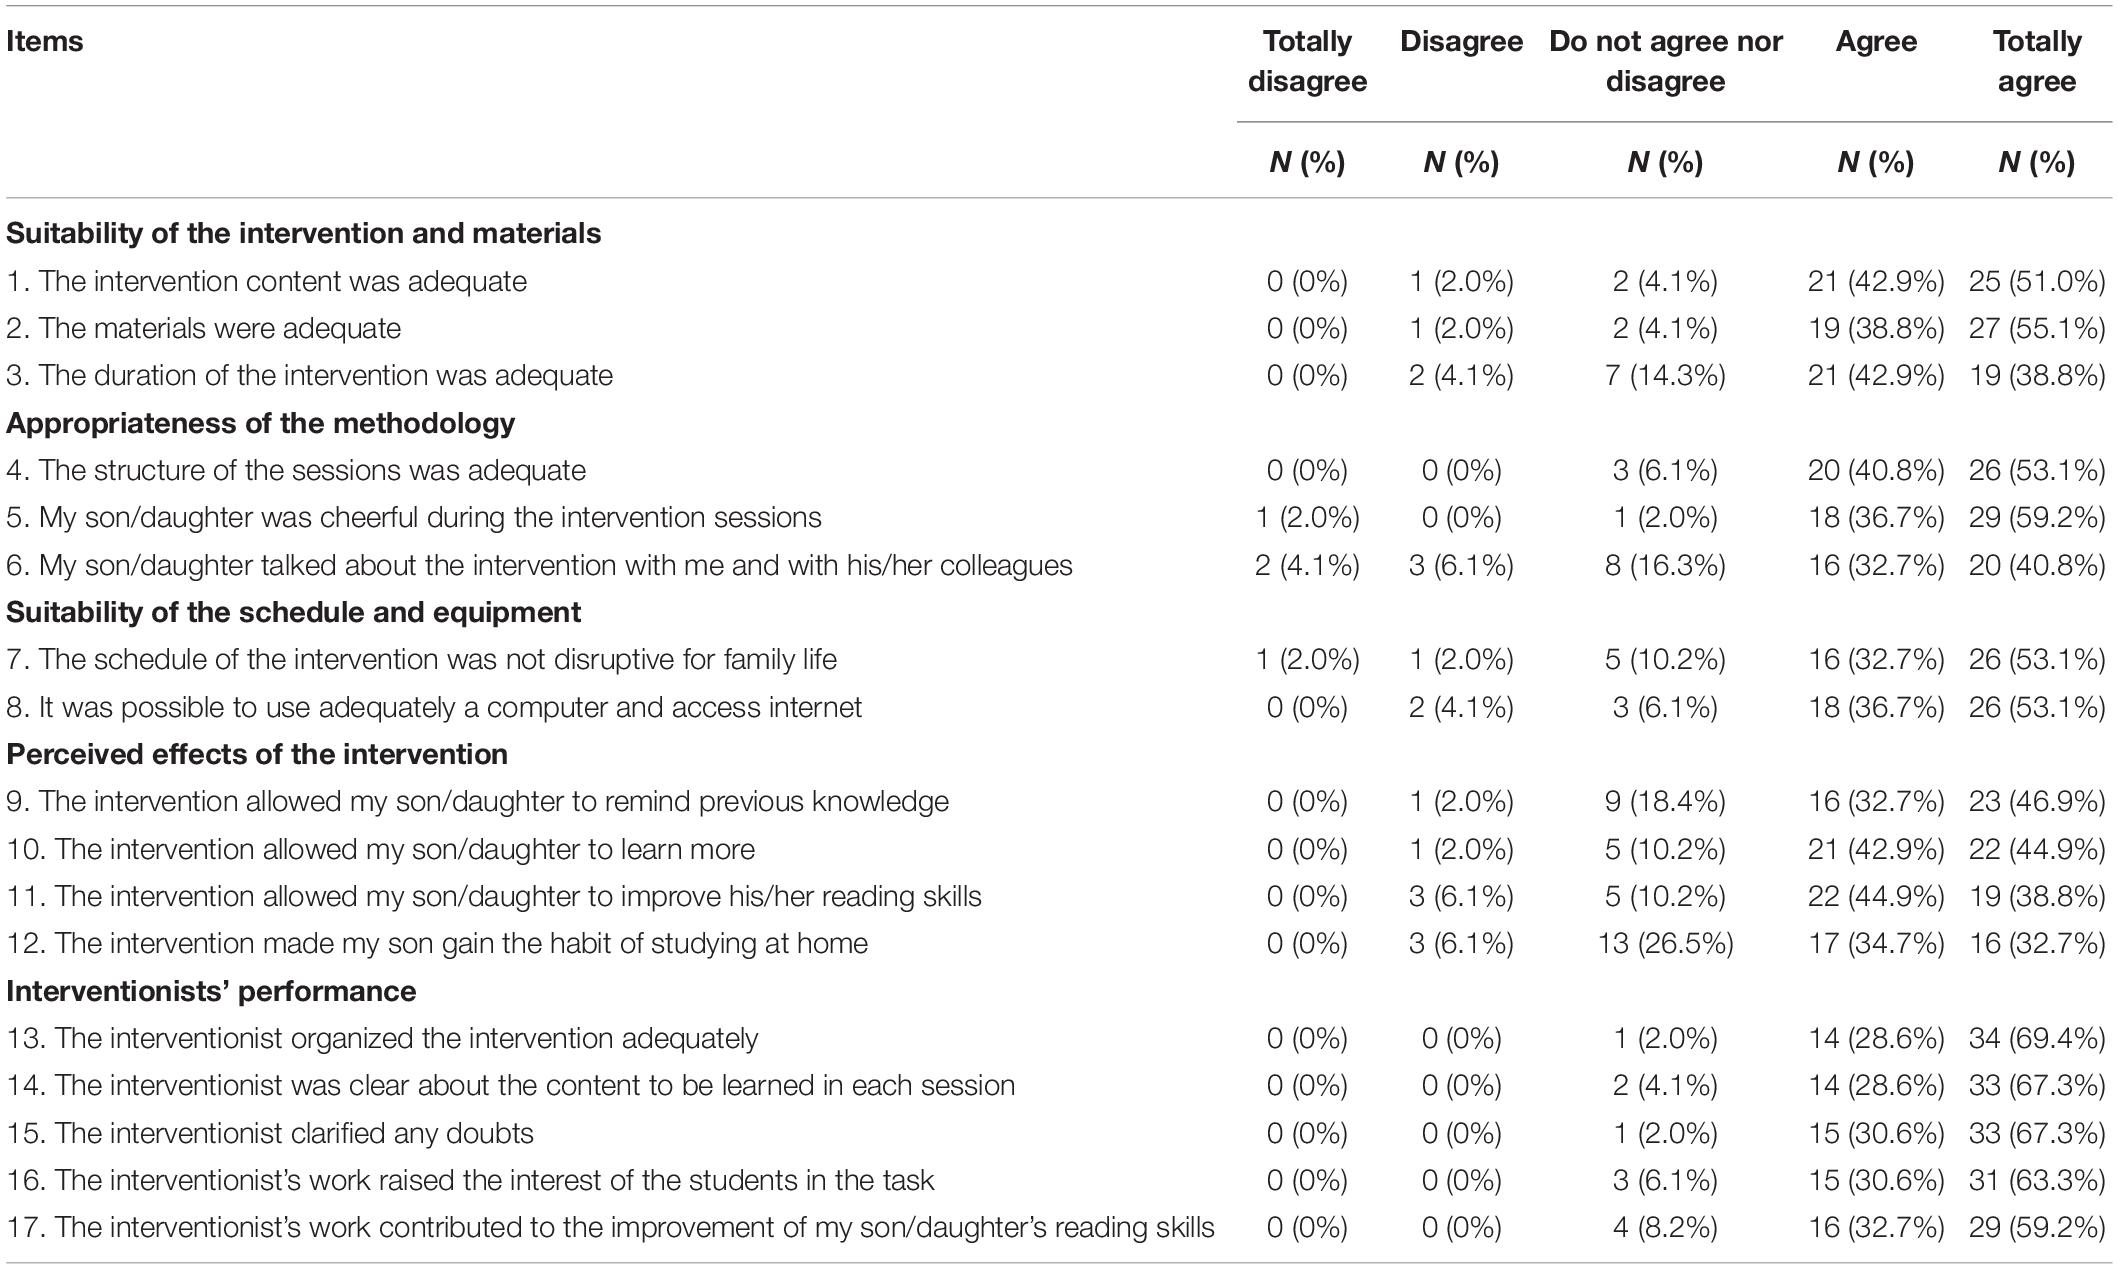Screen dimensions: 2118x1269
Task: Select the '22 (44.9%)' Agree cell in row 11
Action: (1876, 897)
